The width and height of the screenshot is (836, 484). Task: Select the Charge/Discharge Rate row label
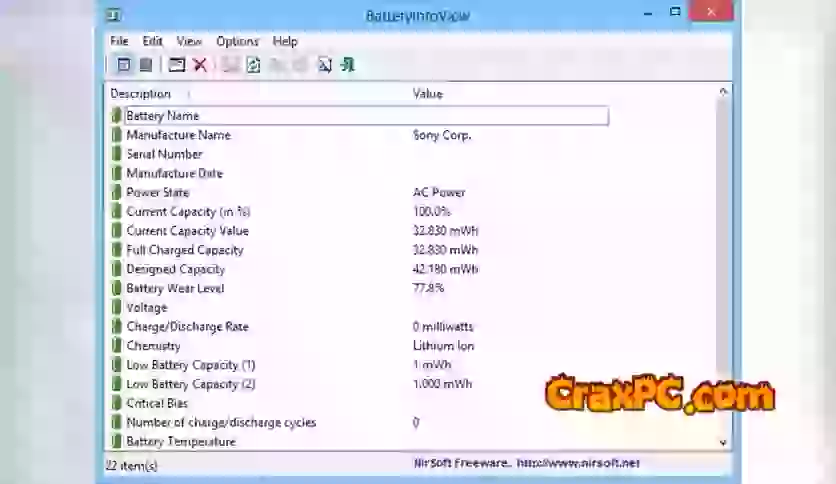point(188,327)
